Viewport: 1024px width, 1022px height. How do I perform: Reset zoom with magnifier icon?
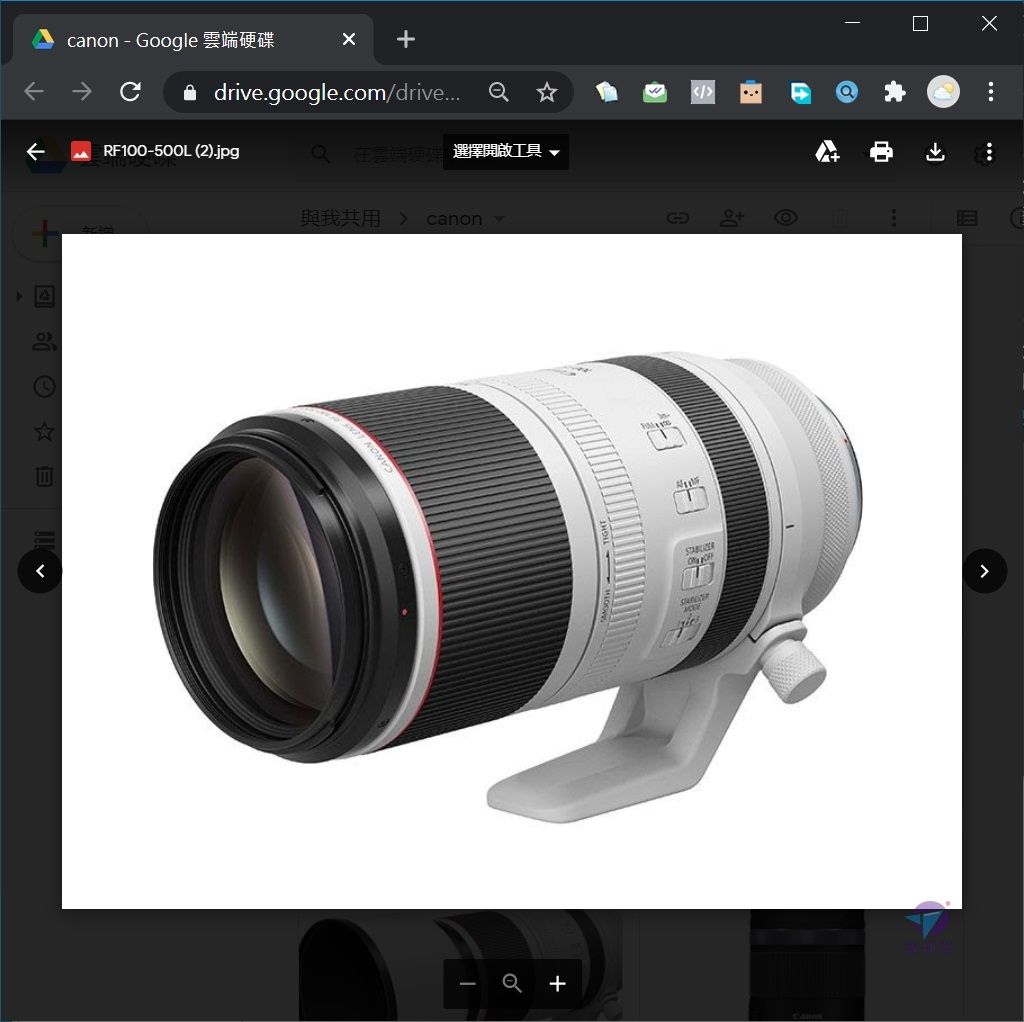point(512,983)
